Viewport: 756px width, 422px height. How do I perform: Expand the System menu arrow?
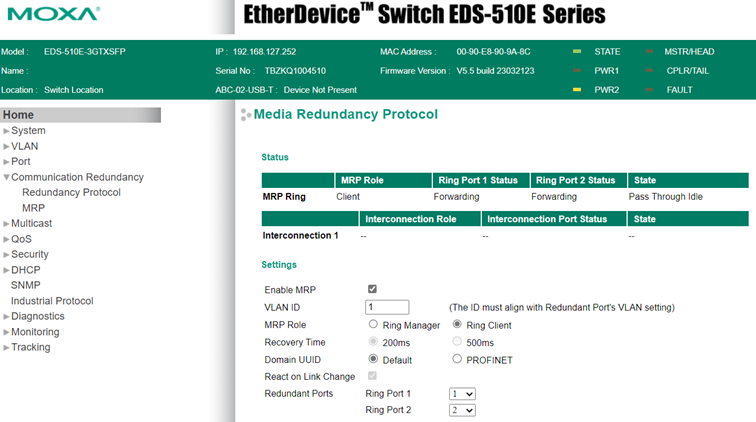[6, 131]
